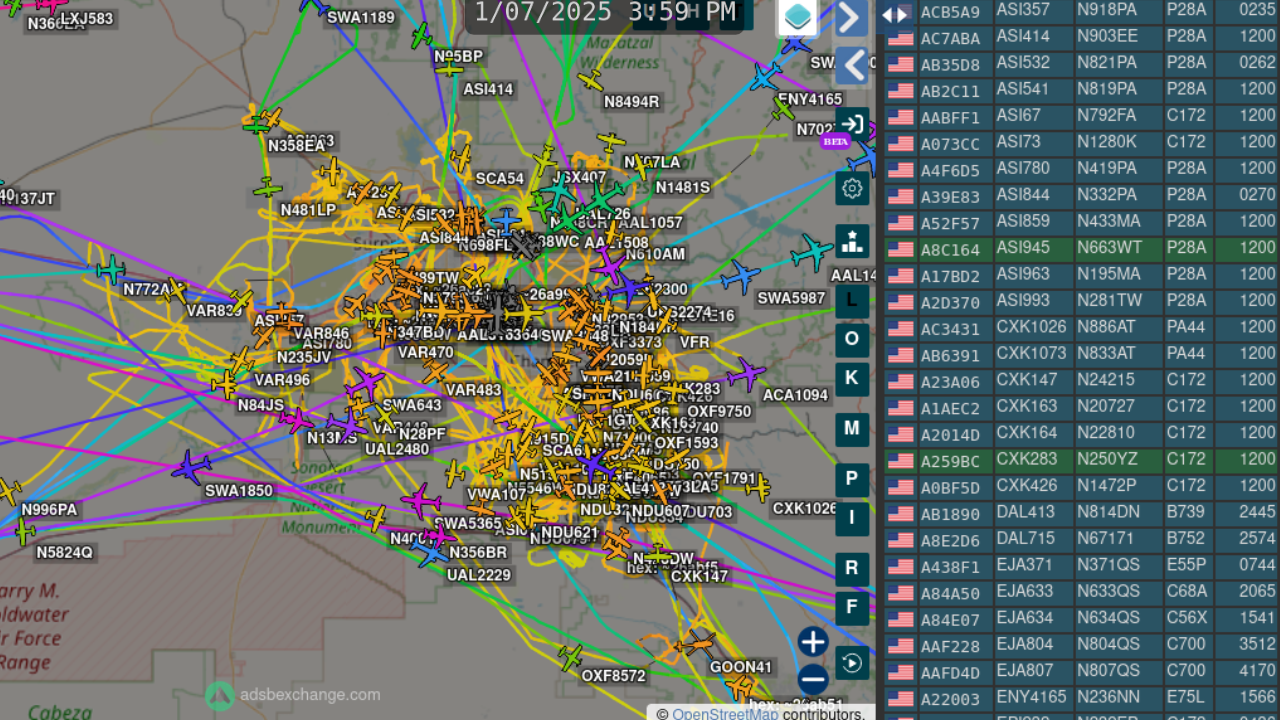The image size is (1280, 720).
Task: Click registration N821PA in the table
Action: click(1107, 63)
